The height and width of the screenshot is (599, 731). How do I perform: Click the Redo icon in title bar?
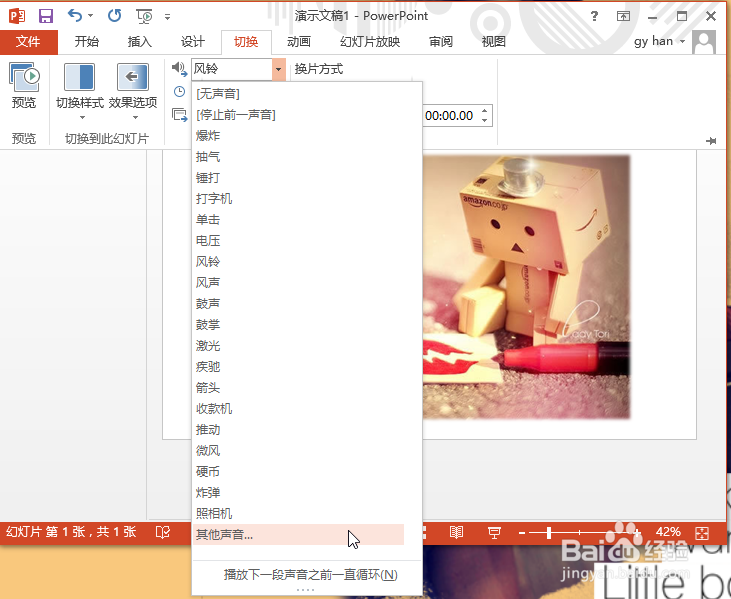click(114, 15)
